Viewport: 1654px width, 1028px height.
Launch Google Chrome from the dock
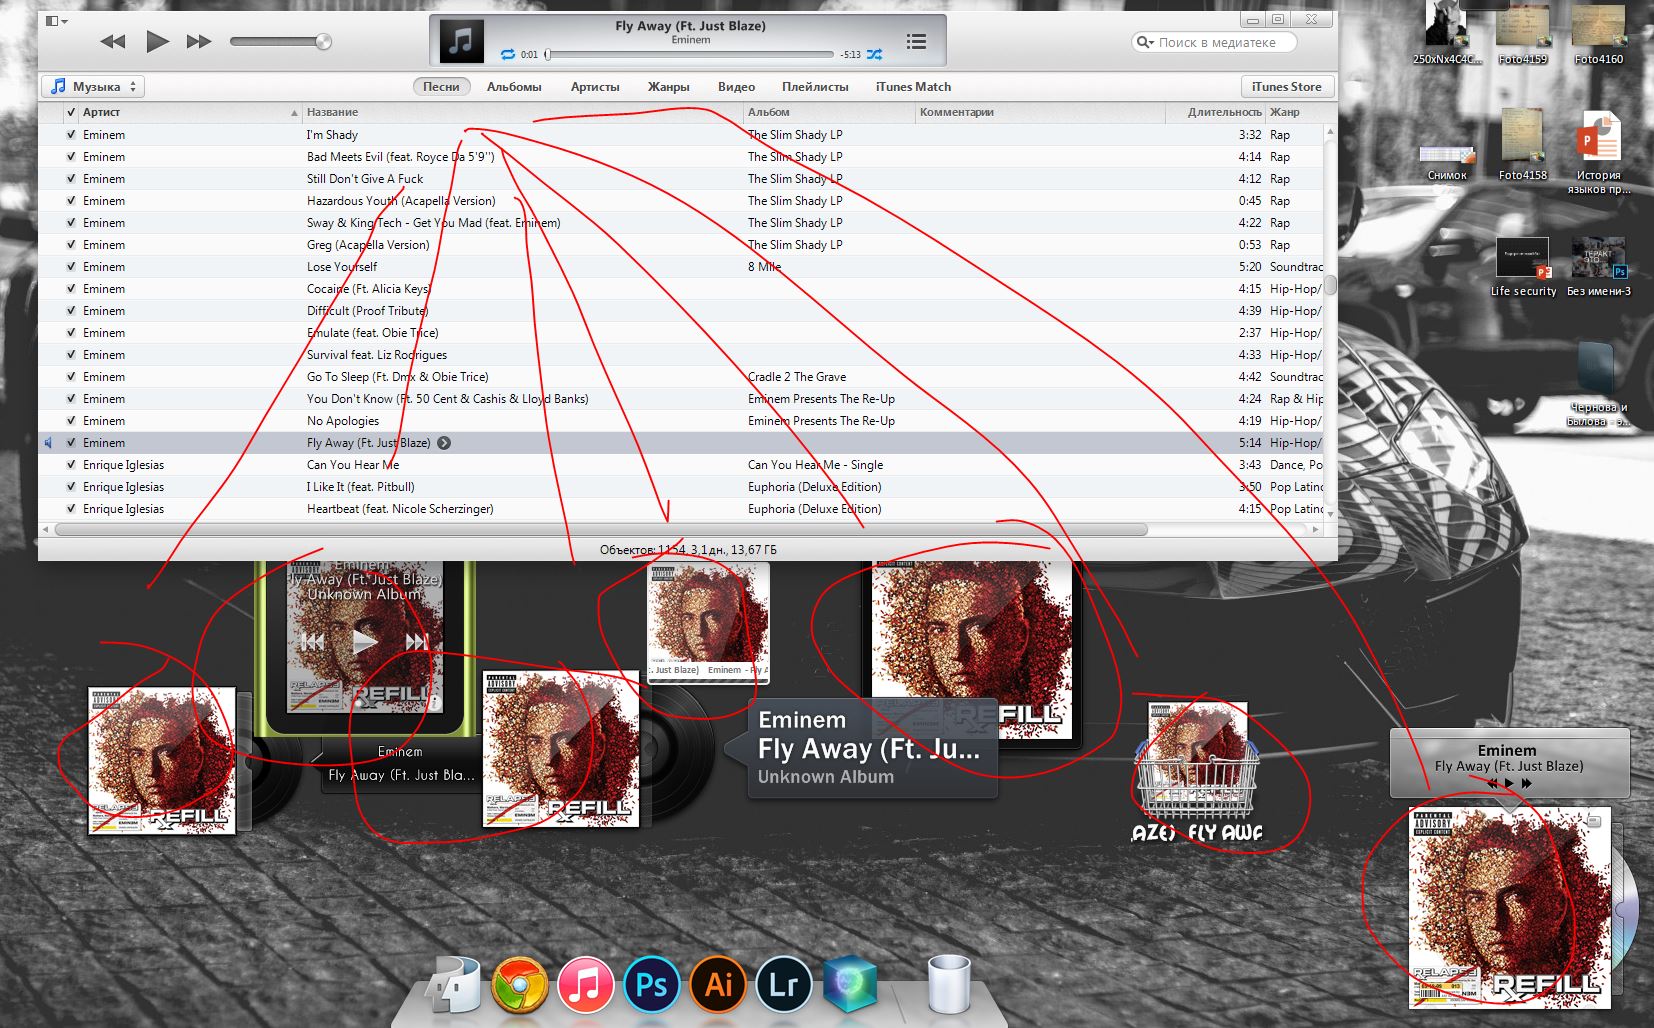pos(519,985)
